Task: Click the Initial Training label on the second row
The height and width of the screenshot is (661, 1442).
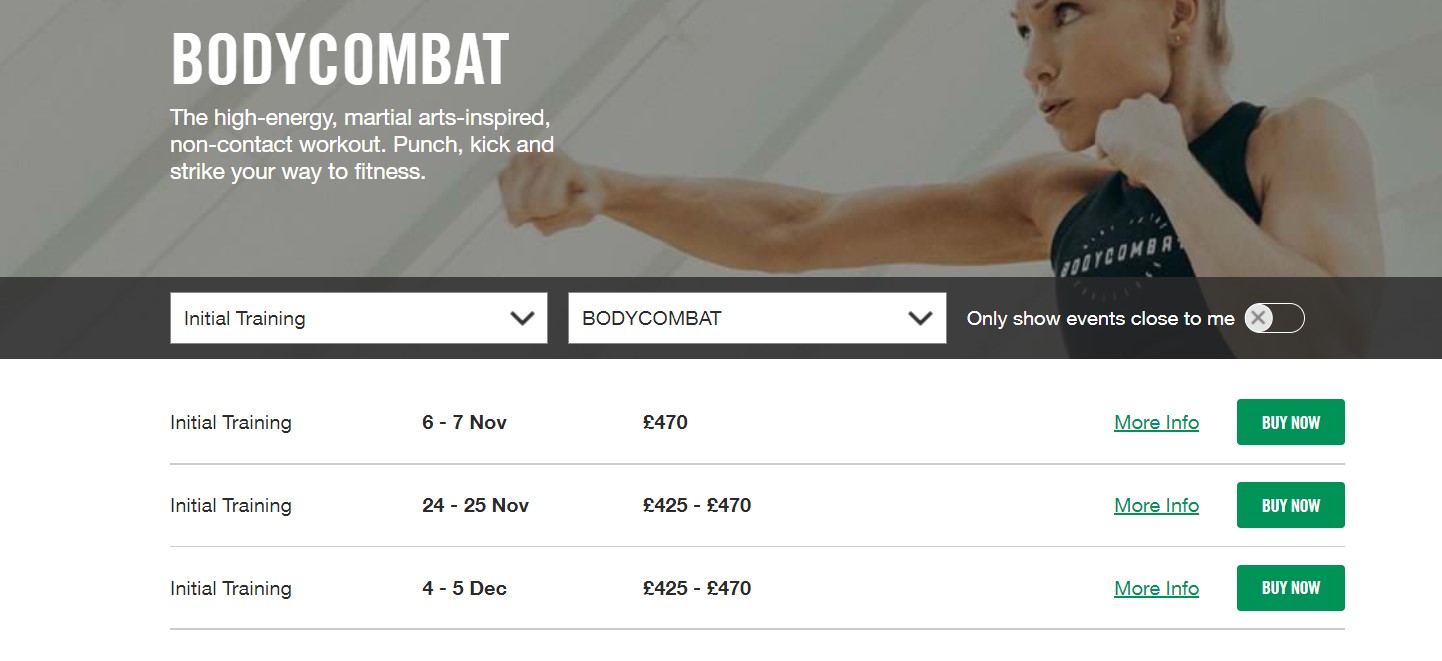Action: tap(230, 505)
